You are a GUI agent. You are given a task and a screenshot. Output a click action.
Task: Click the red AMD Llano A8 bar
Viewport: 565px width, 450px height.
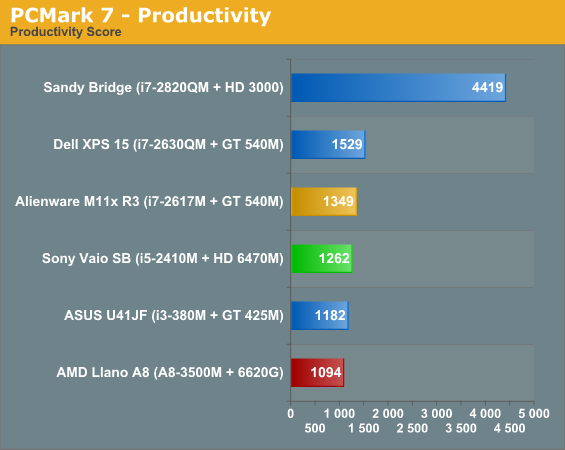[317, 372]
